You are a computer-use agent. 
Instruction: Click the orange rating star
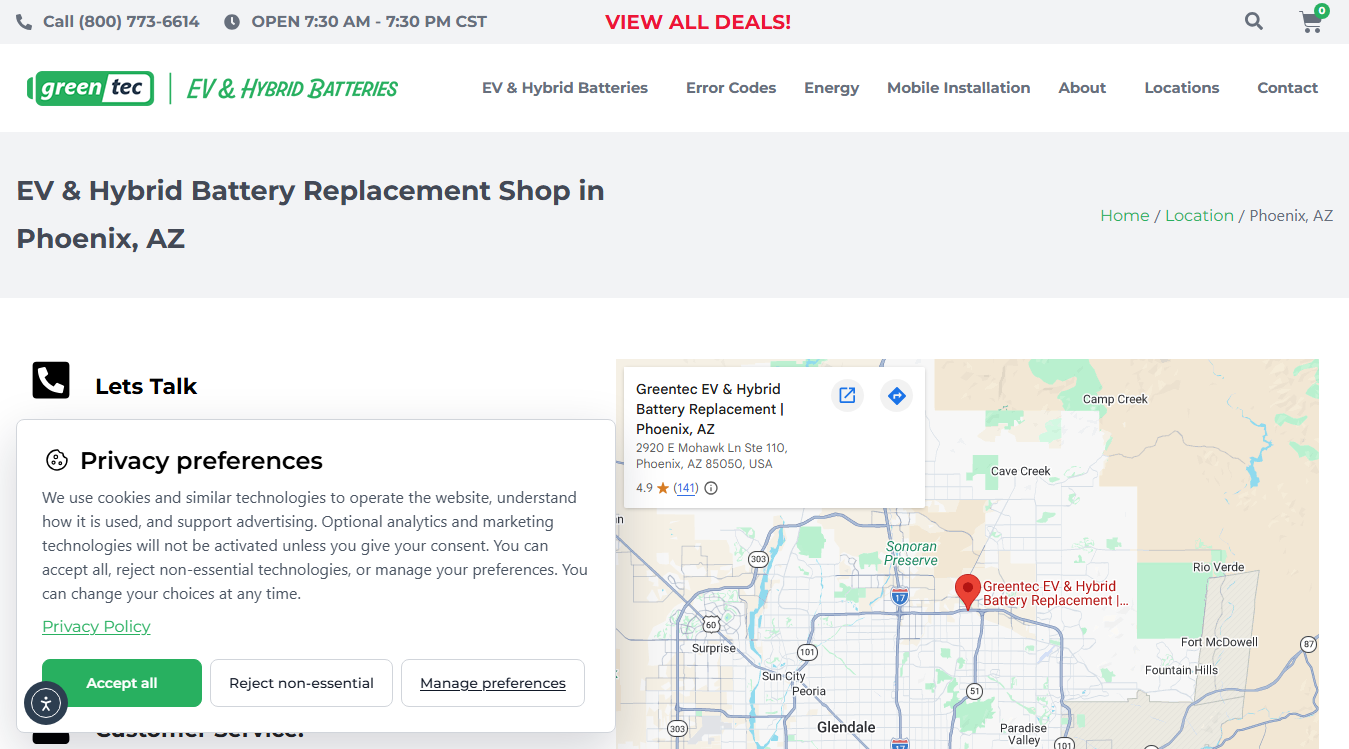click(663, 488)
